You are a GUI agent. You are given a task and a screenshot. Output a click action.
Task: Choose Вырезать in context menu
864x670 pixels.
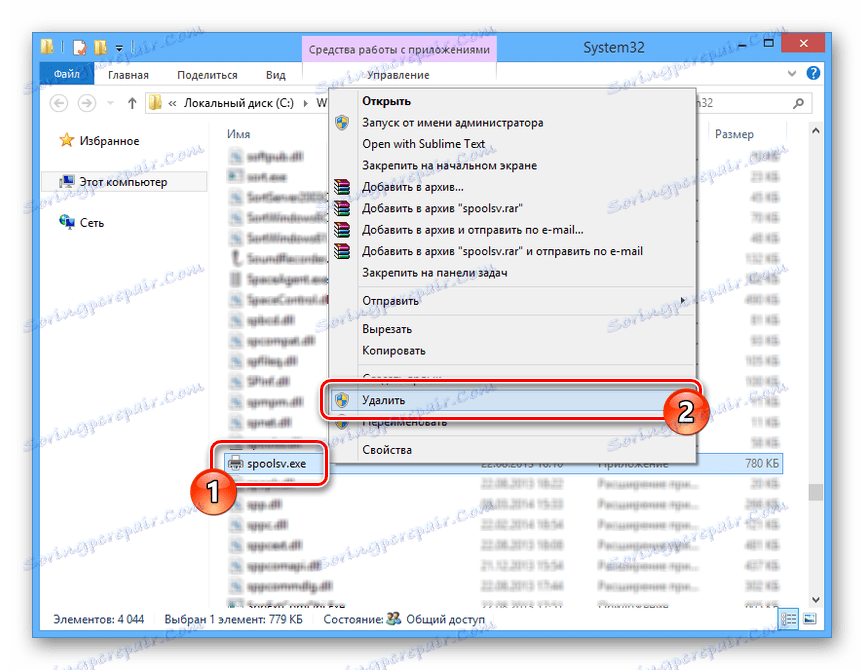coord(512,329)
